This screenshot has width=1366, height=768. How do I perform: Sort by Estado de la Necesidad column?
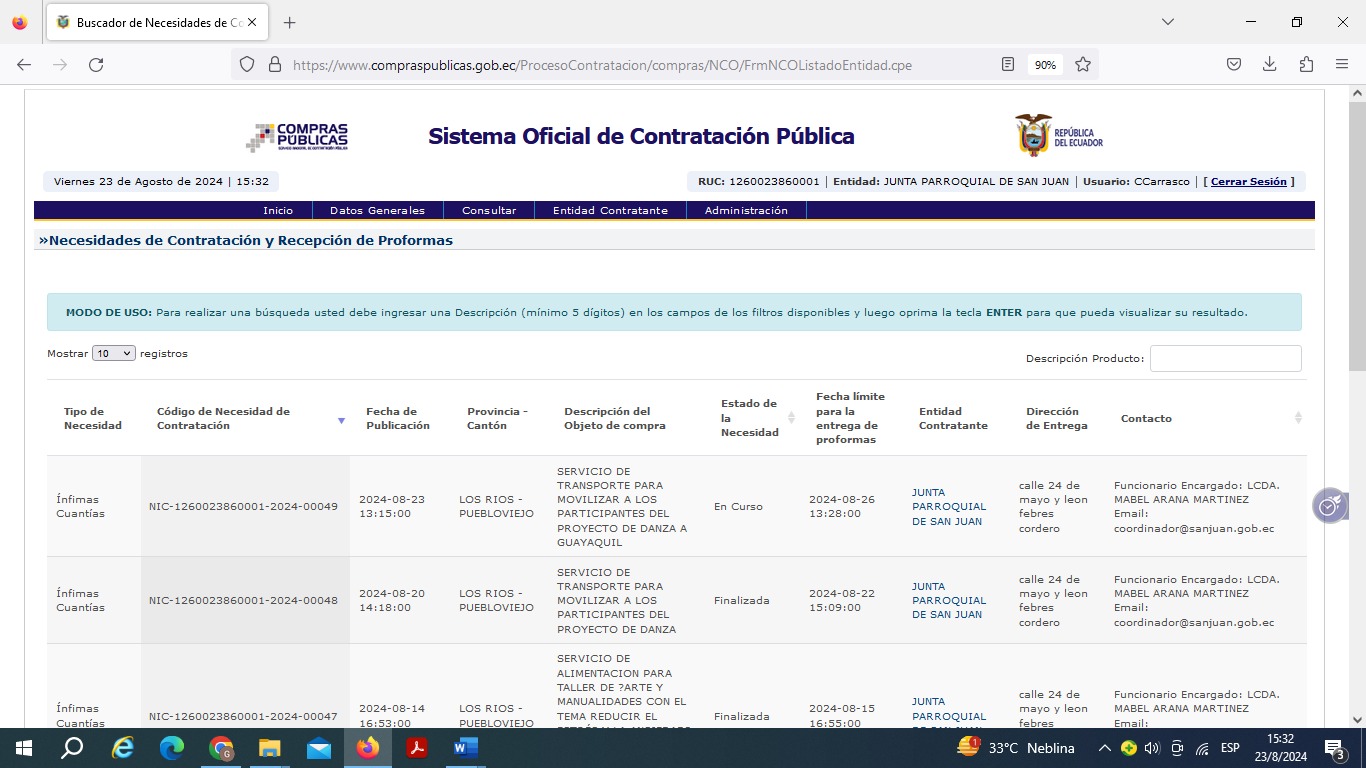coord(791,418)
